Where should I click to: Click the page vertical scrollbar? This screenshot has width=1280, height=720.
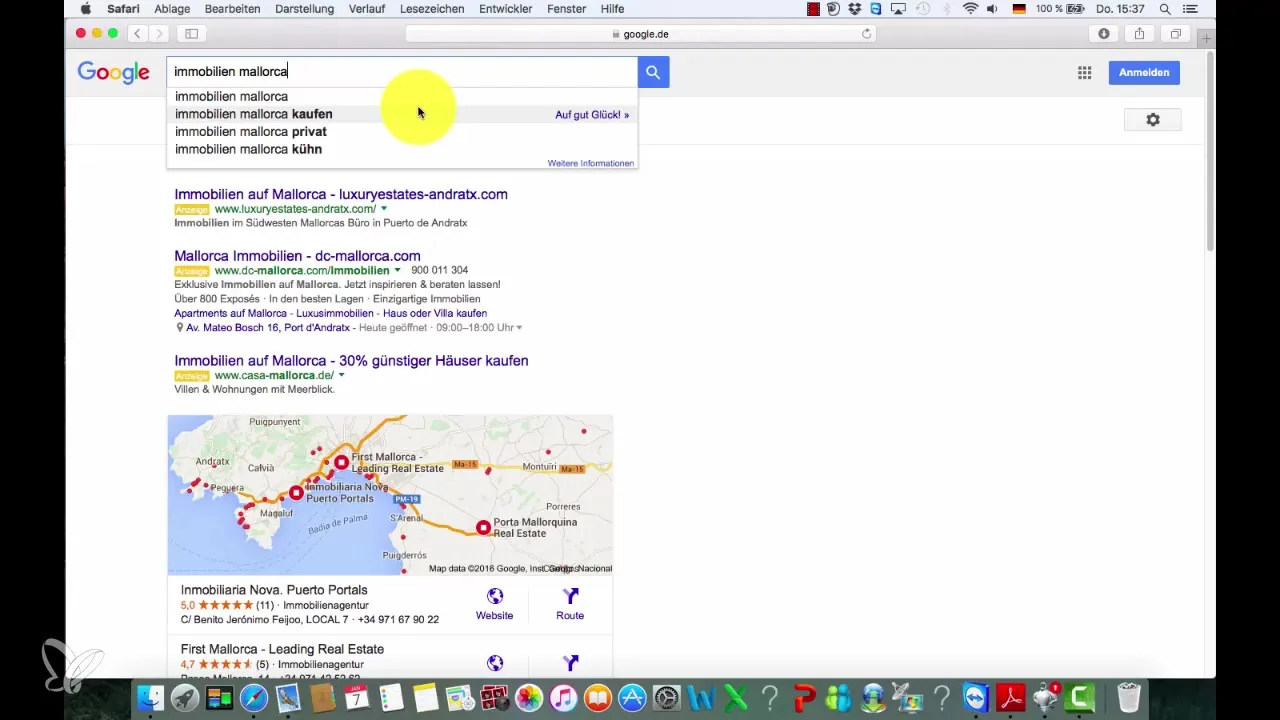pos(1210,150)
